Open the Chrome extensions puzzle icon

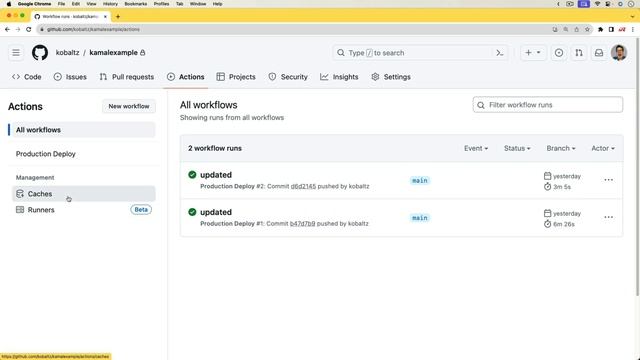[x=600, y=29]
